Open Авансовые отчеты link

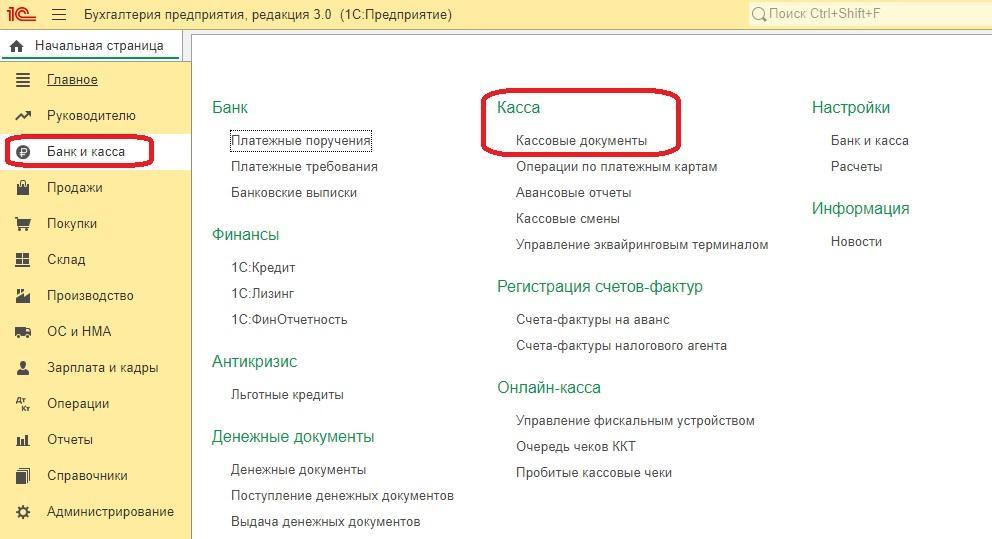pyautogui.click(x=573, y=193)
